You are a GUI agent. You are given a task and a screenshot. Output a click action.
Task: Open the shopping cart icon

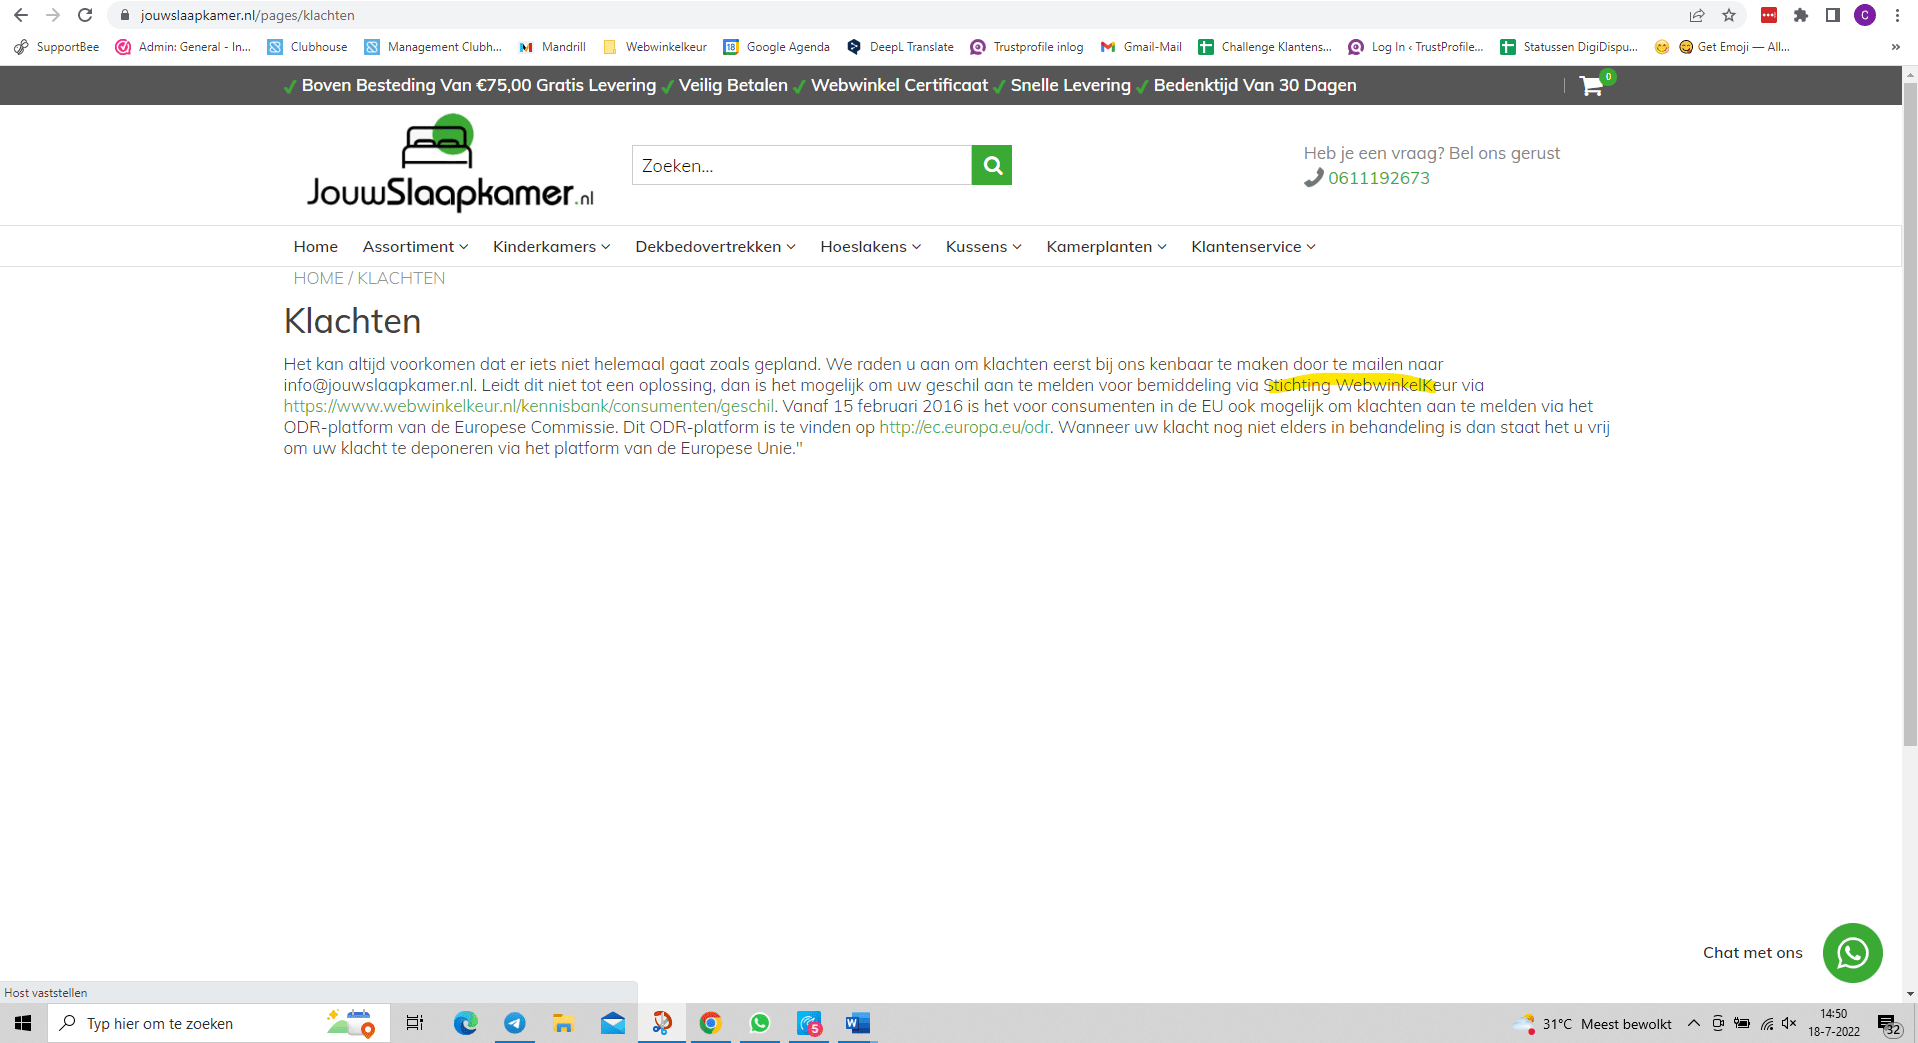(1591, 86)
